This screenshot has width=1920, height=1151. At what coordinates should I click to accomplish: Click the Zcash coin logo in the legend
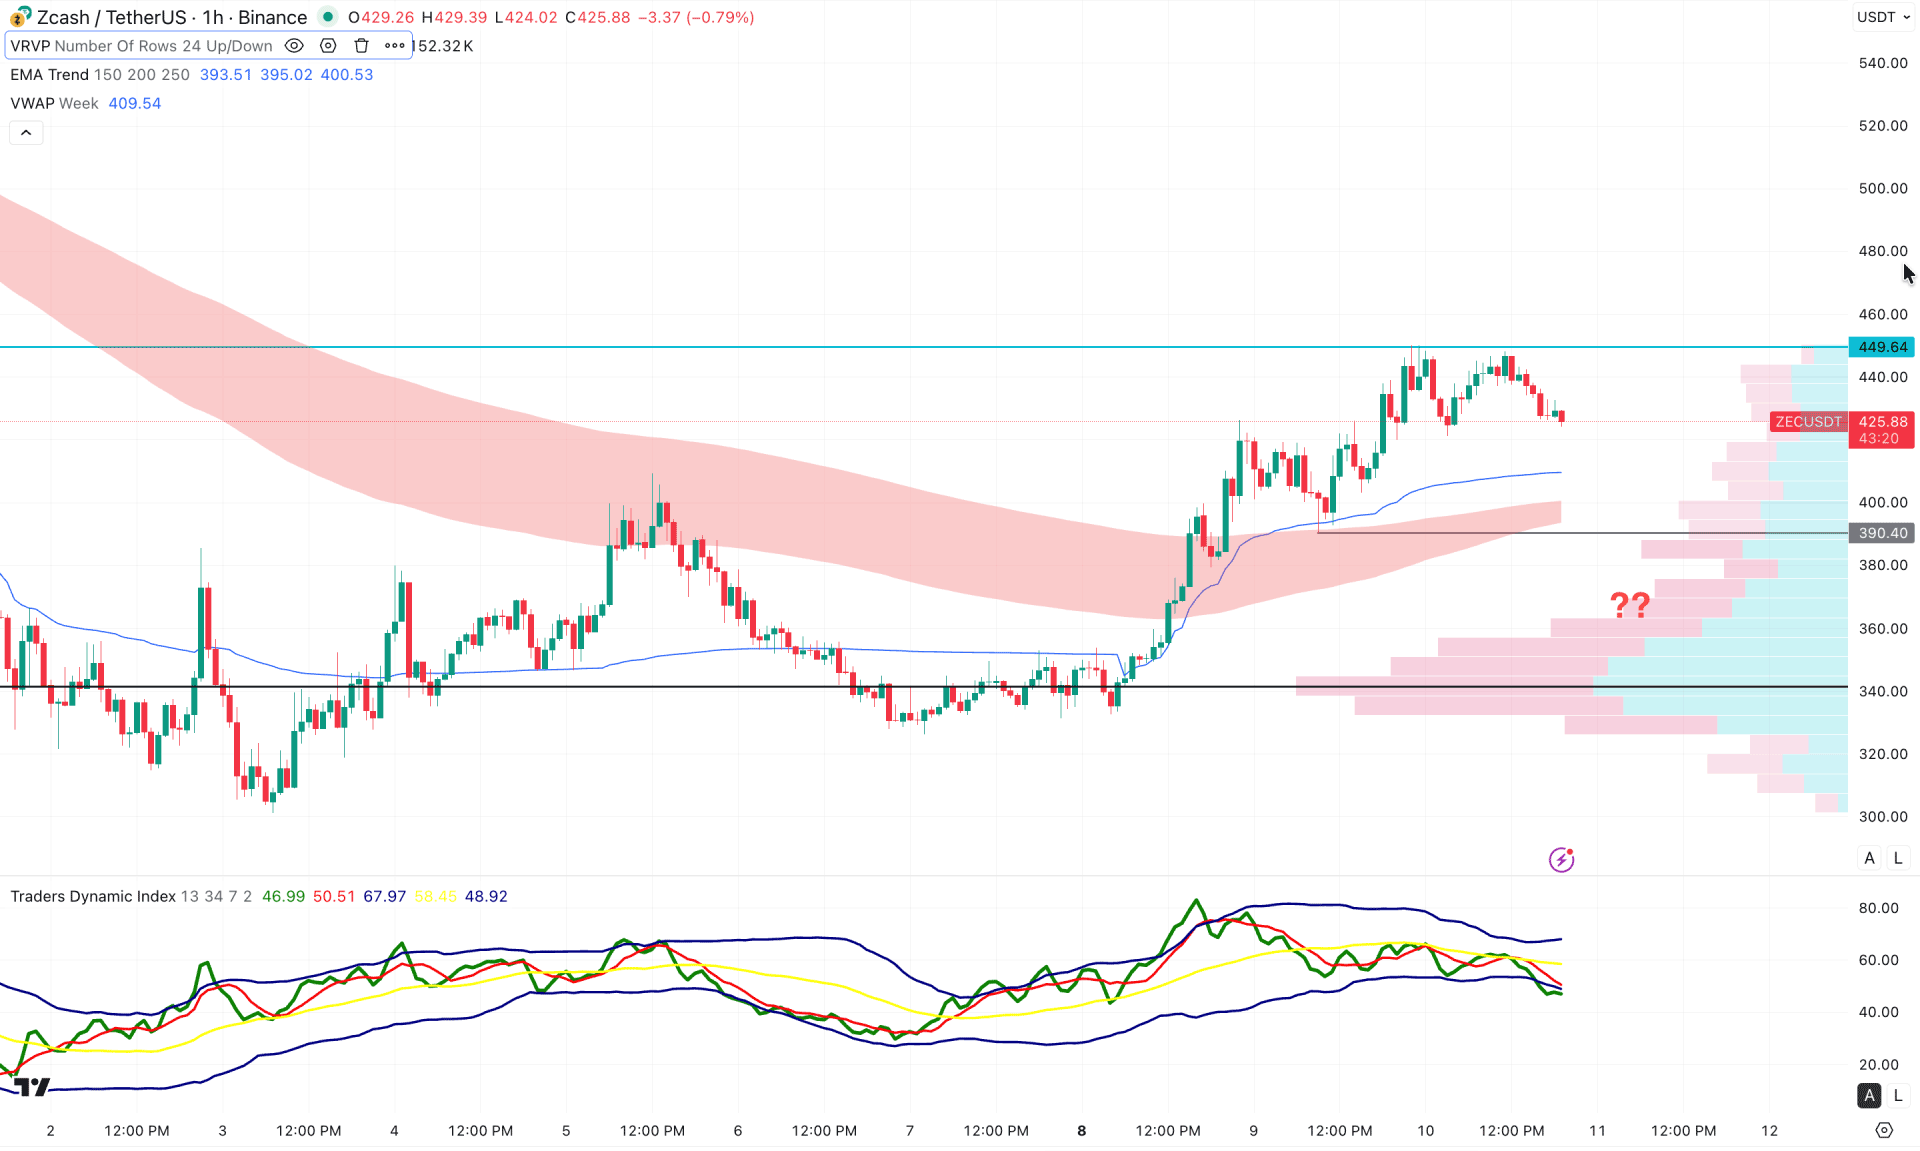18,17
